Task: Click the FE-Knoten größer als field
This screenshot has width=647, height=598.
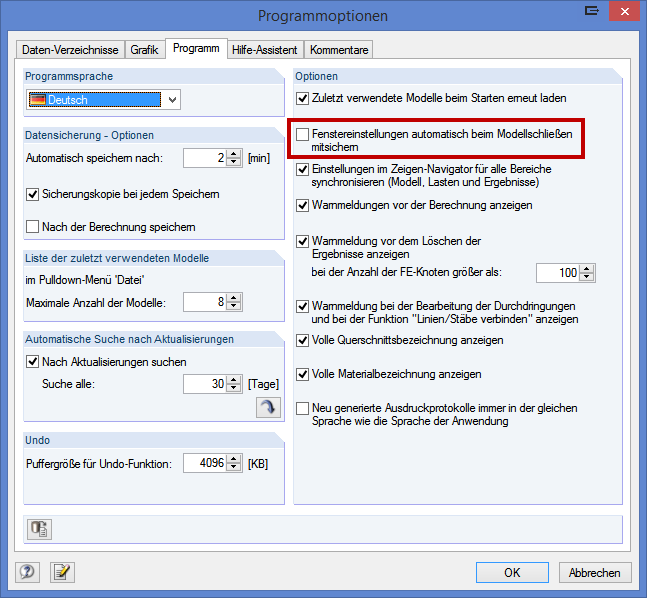Action: [558, 273]
